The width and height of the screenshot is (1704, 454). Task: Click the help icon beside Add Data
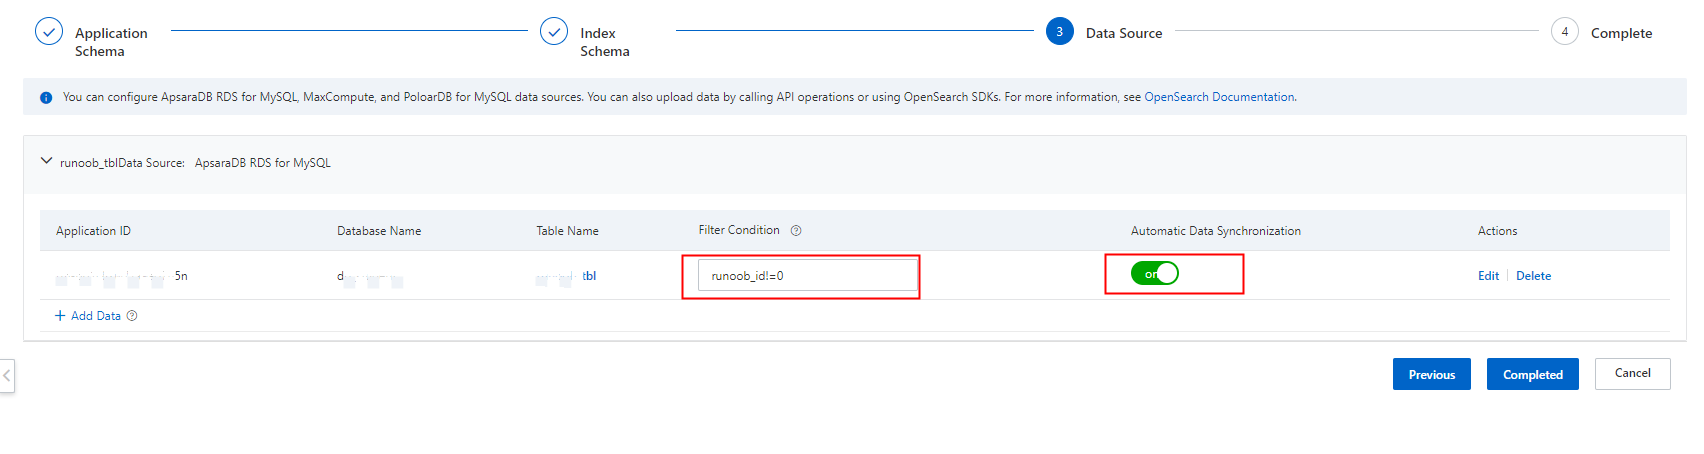coord(132,316)
